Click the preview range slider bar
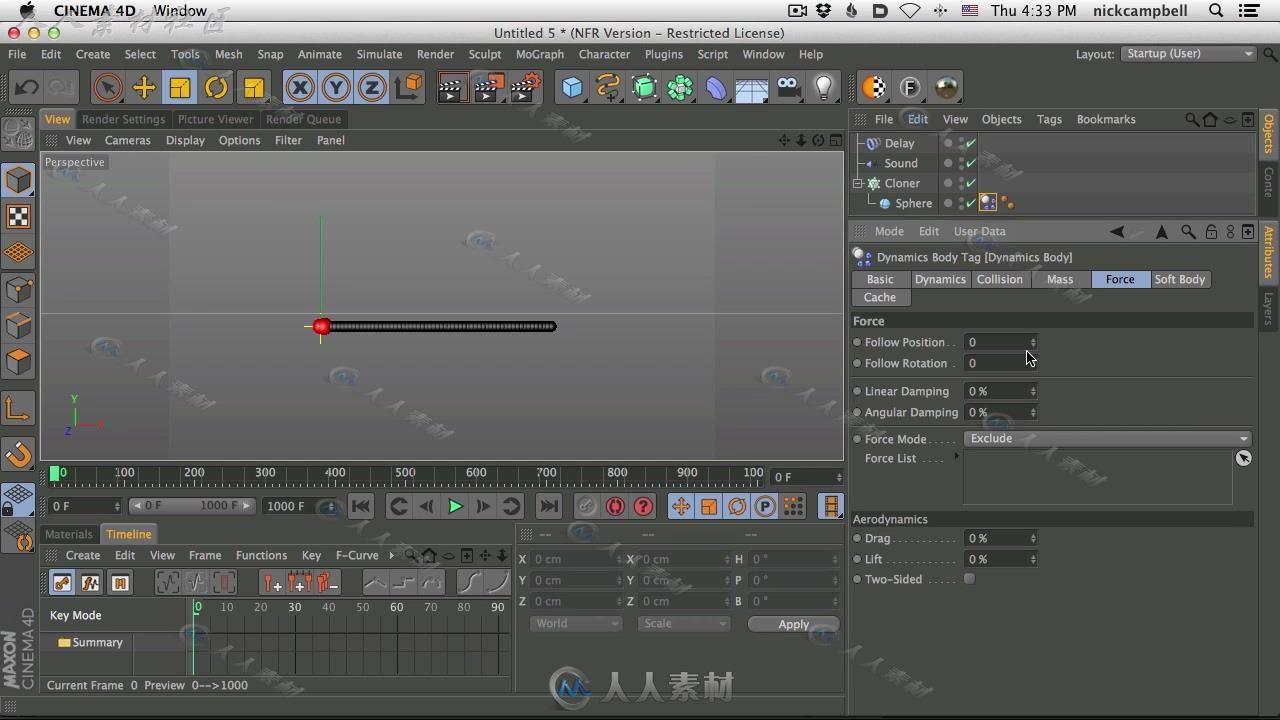Viewport: 1280px width, 720px height. coord(193,506)
